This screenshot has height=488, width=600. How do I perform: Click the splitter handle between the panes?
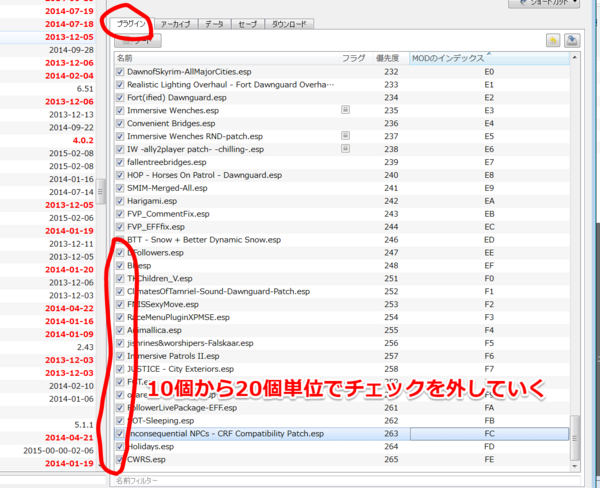(x=101, y=191)
